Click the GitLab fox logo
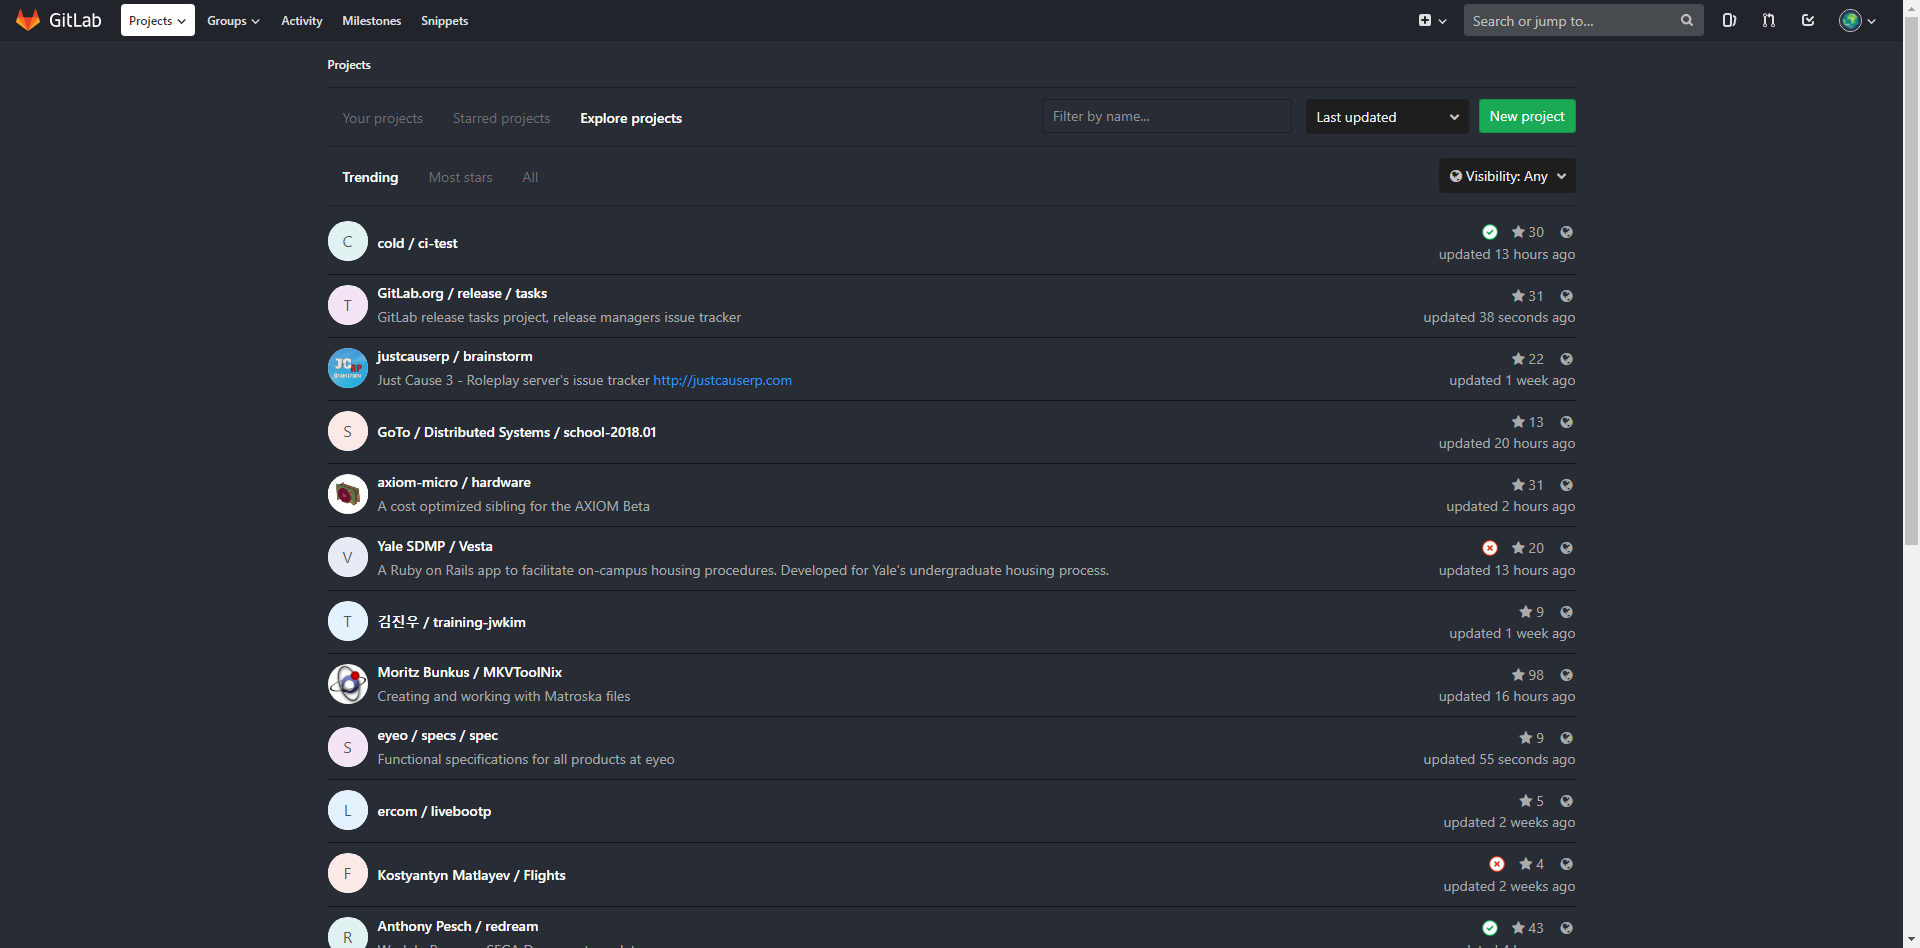Image resolution: width=1920 pixels, height=948 pixels. [x=28, y=19]
